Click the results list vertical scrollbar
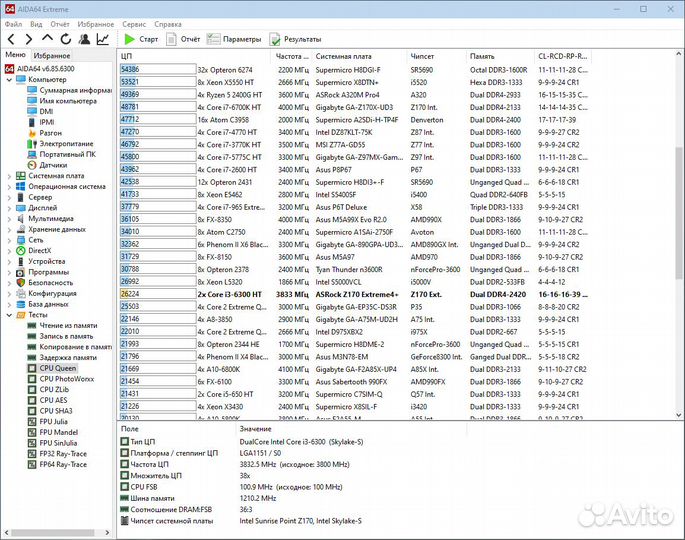 pos(679,200)
